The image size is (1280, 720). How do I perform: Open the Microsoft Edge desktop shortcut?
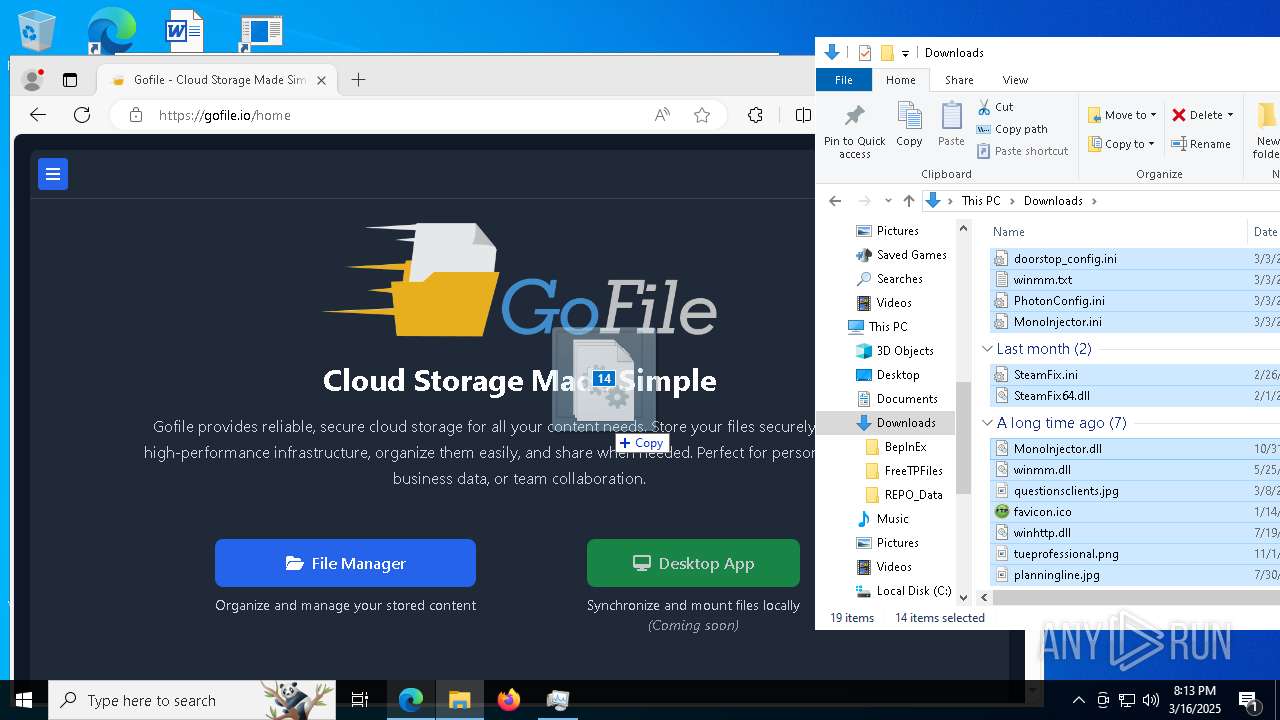click(x=110, y=31)
